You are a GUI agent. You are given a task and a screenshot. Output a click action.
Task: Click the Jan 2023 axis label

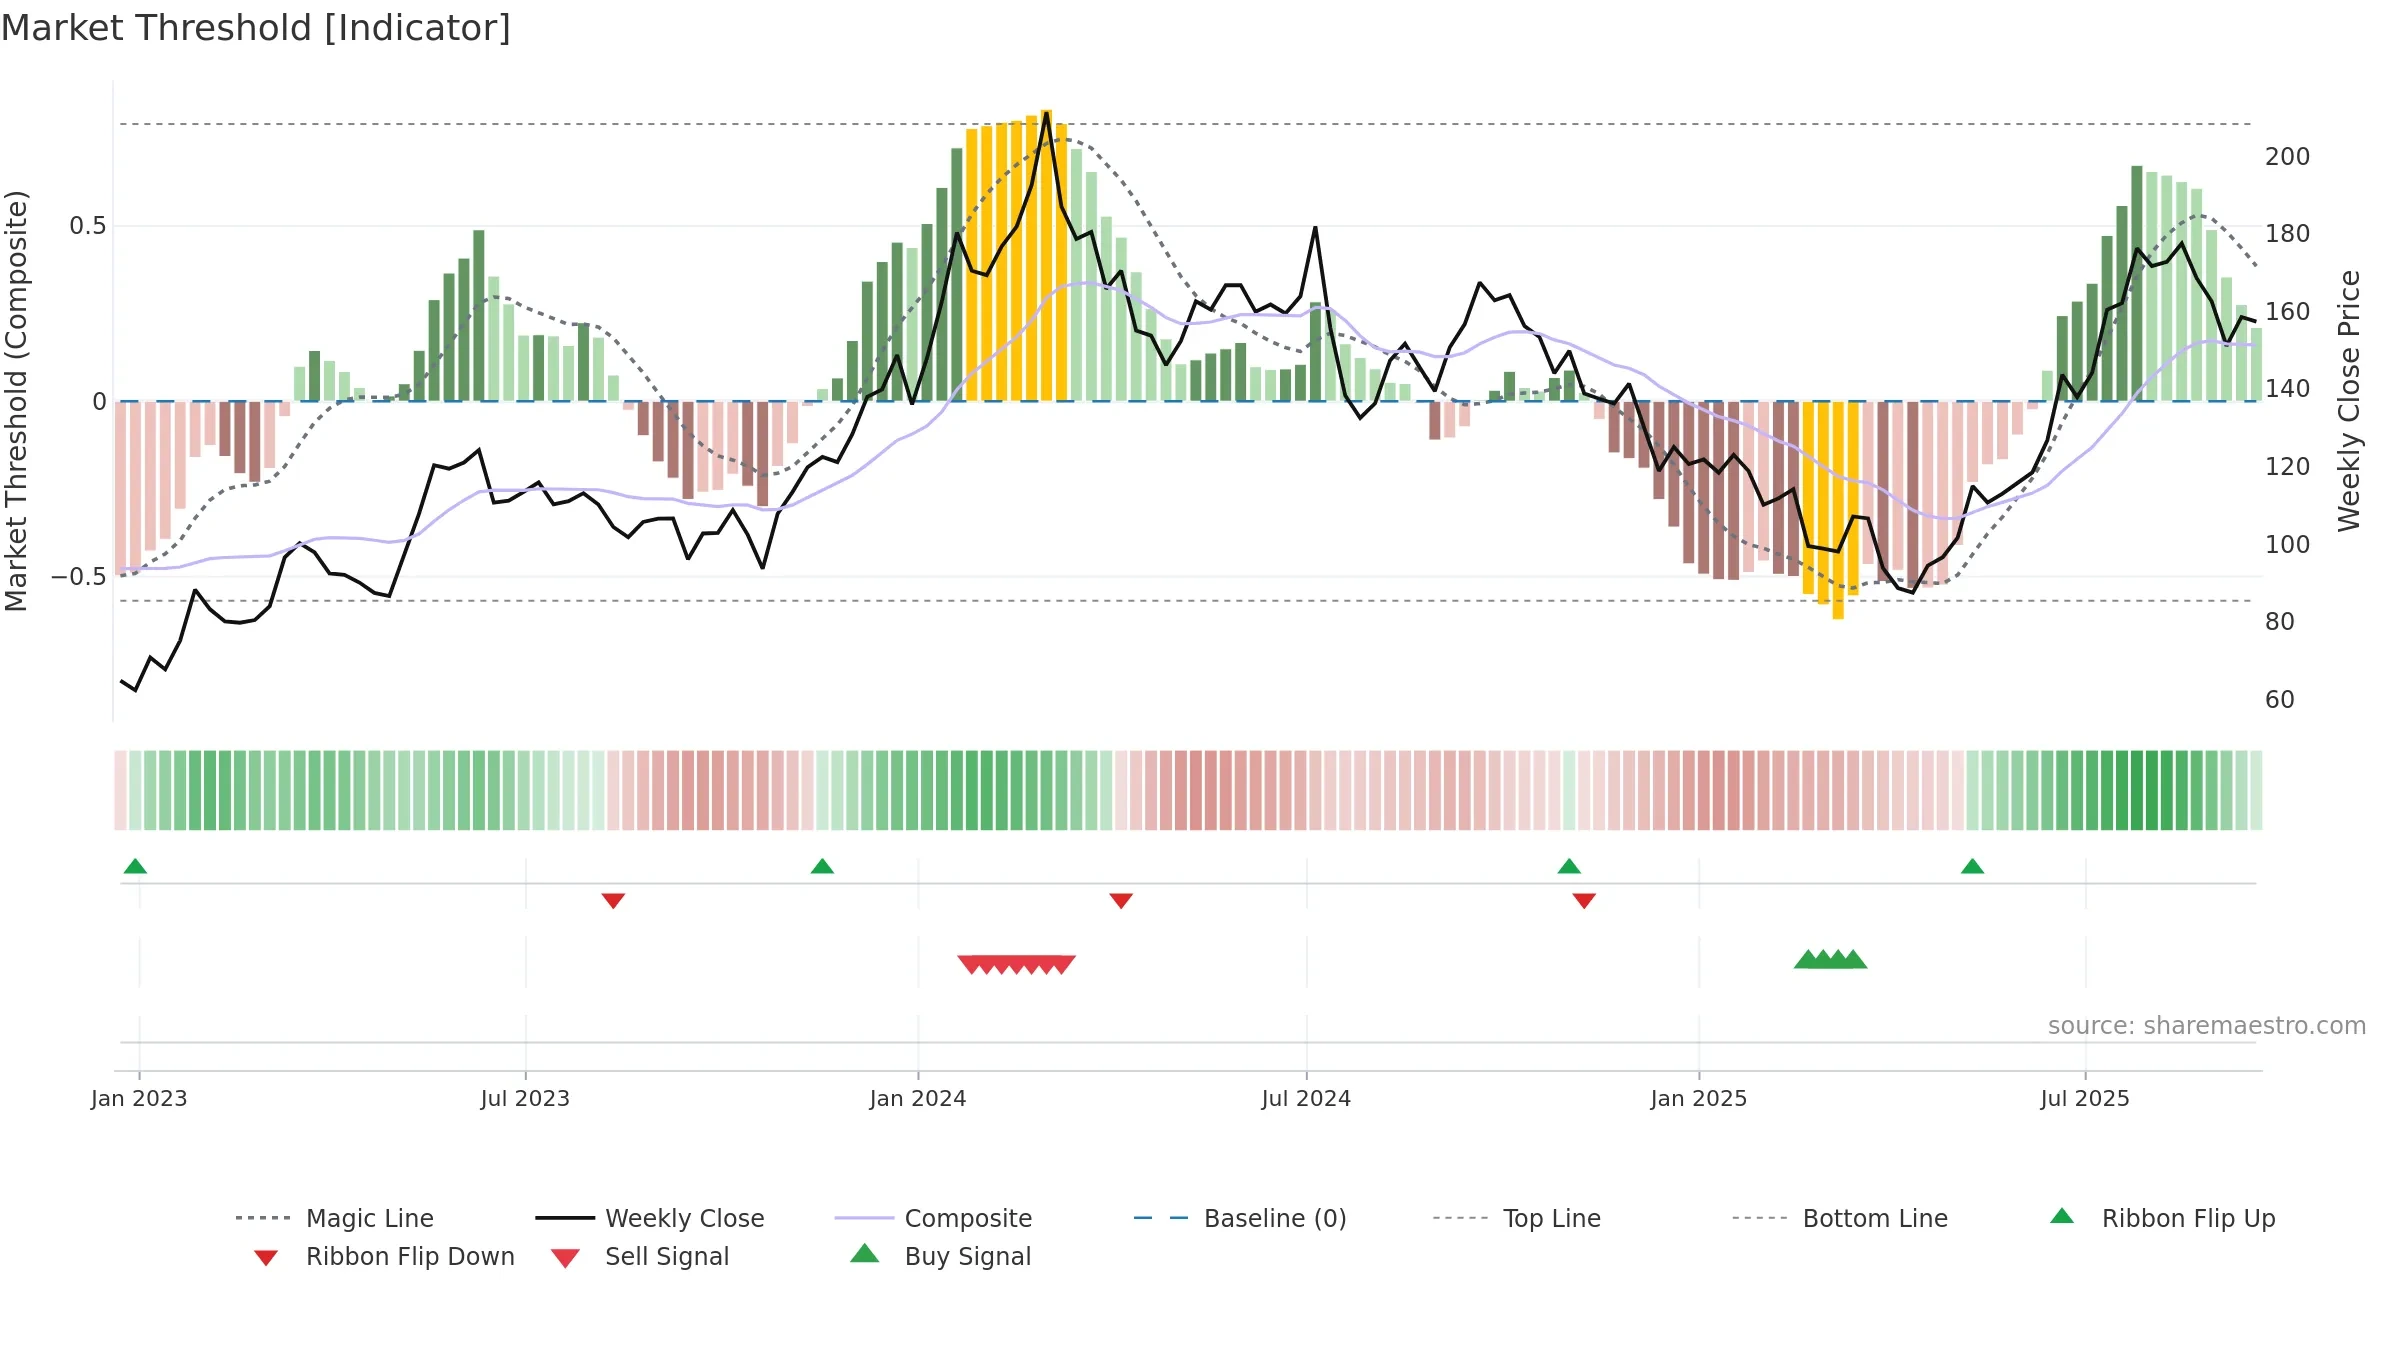(139, 1098)
